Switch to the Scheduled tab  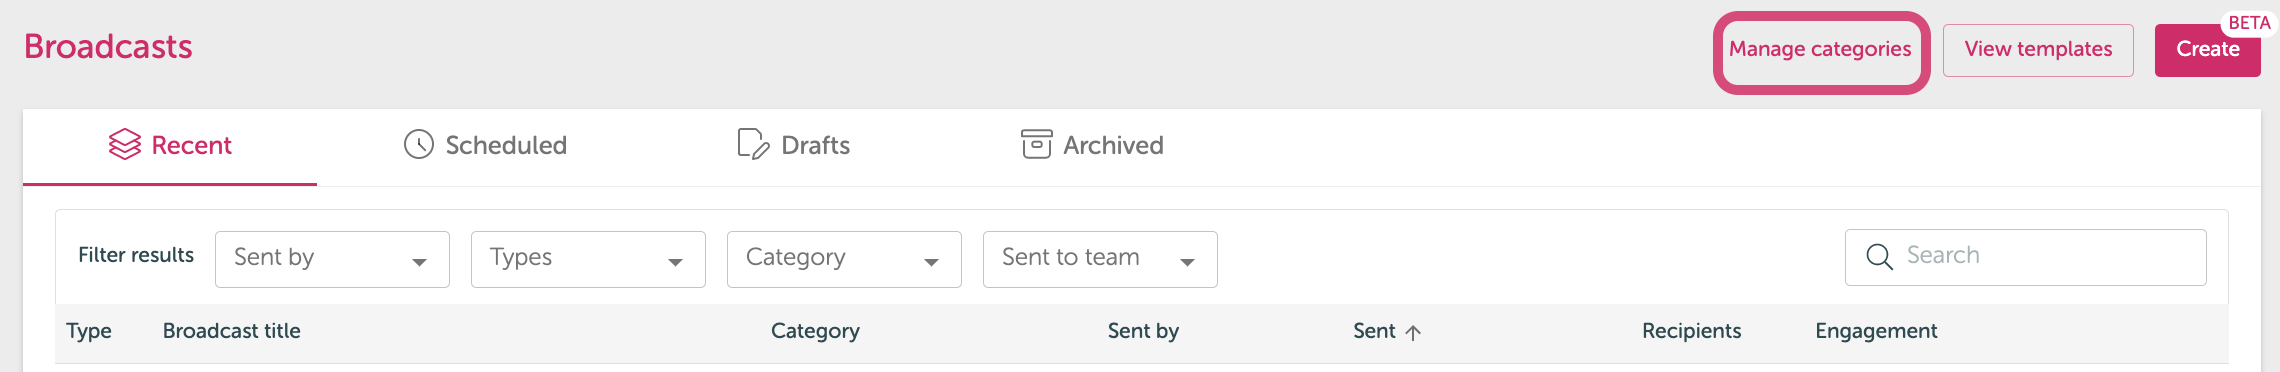(x=486, y=146)
